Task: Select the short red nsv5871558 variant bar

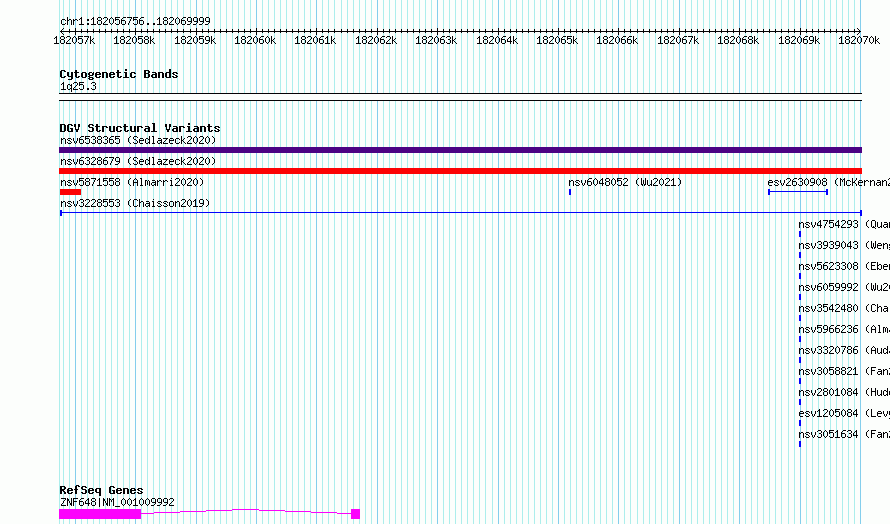Action: pos(70,192)
